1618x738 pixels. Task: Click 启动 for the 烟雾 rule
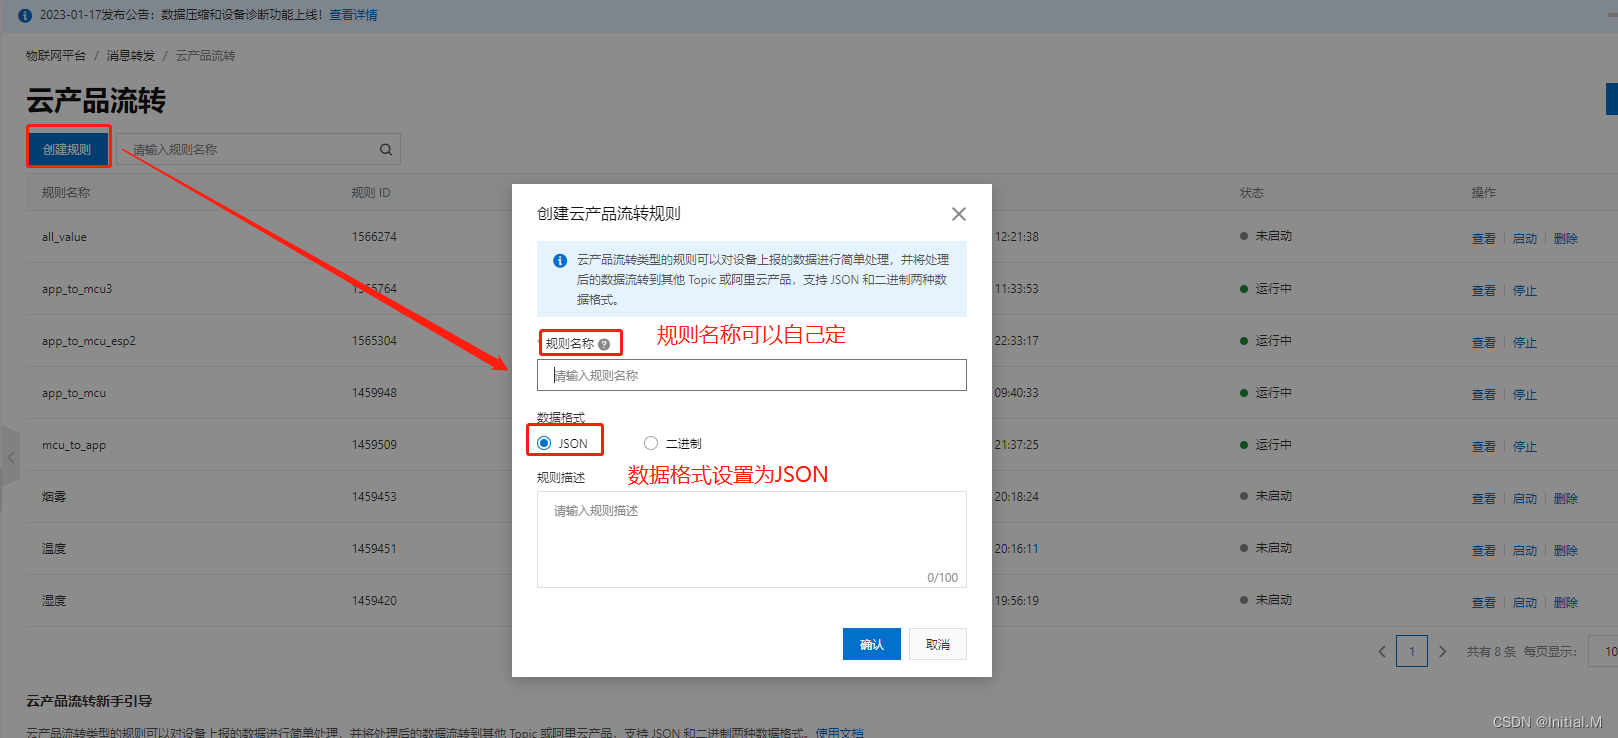tap(1525, 498)
